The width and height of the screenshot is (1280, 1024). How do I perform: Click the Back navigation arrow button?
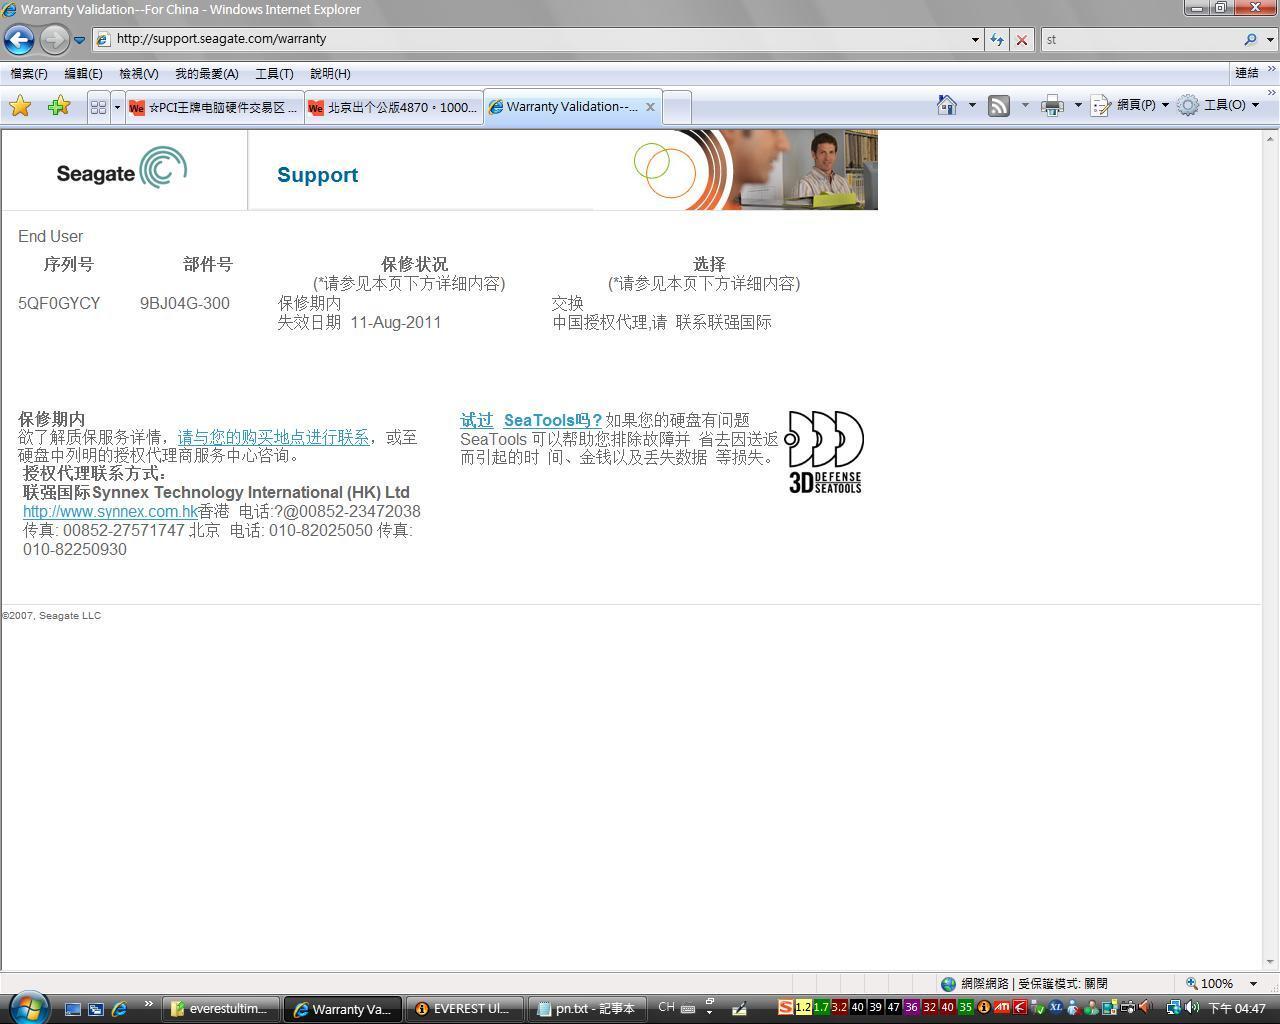coord(19,40)
